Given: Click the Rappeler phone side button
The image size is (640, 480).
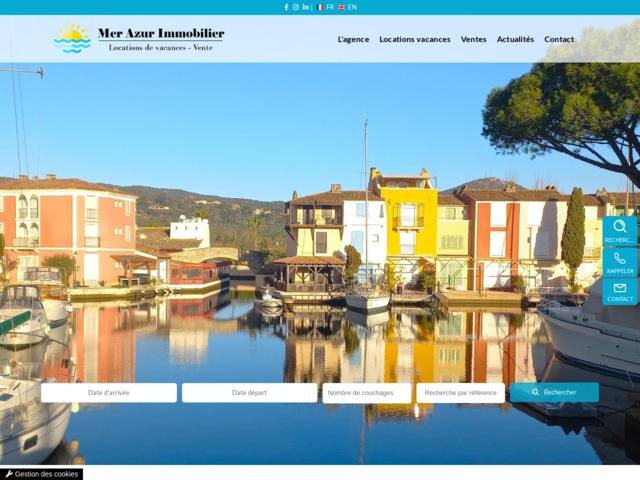Looking at the screenshot, I should (x=620, y=262).
